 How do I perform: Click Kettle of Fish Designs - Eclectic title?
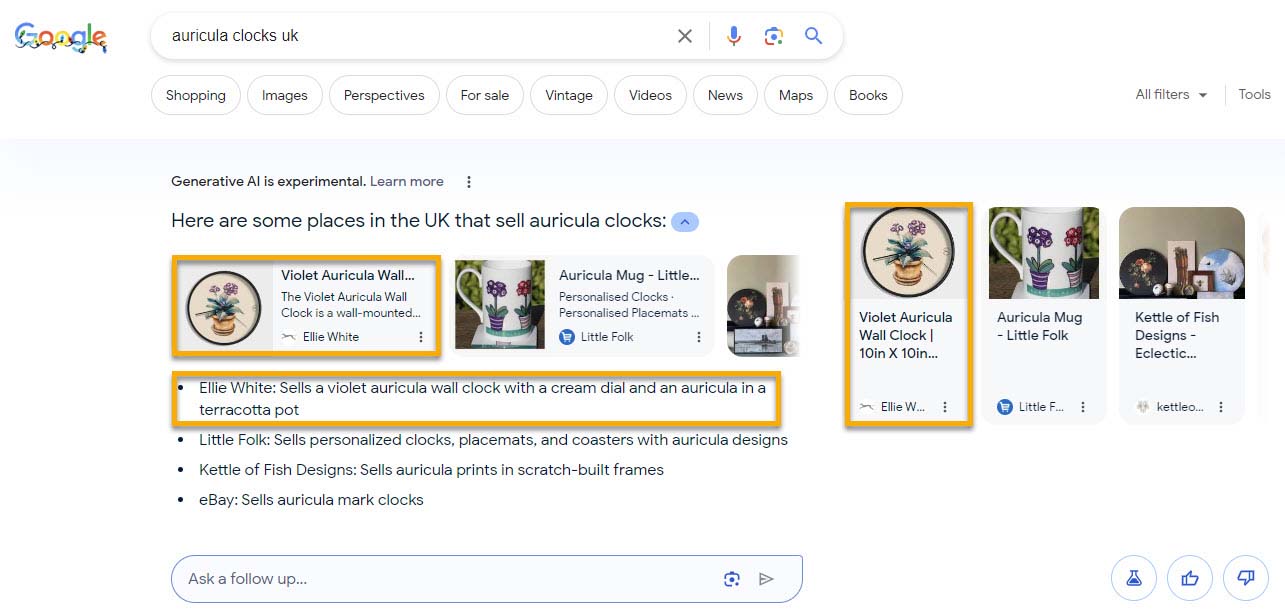pos(1177,335)
